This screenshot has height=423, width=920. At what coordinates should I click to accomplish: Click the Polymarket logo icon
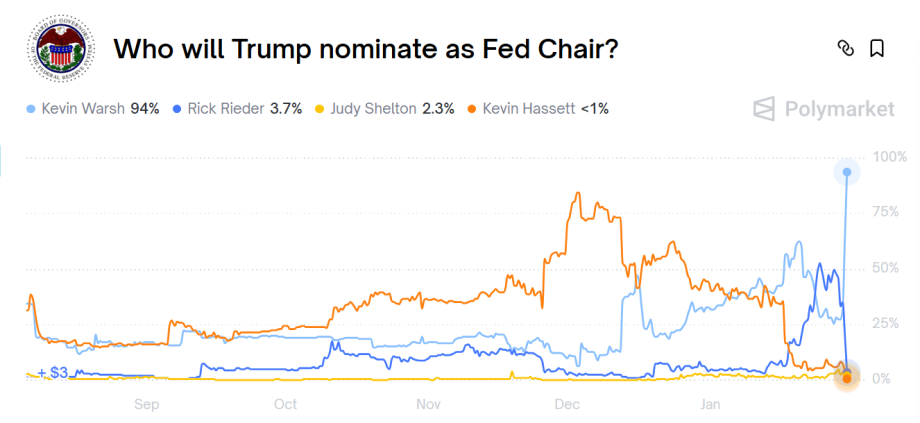point(765,109)
